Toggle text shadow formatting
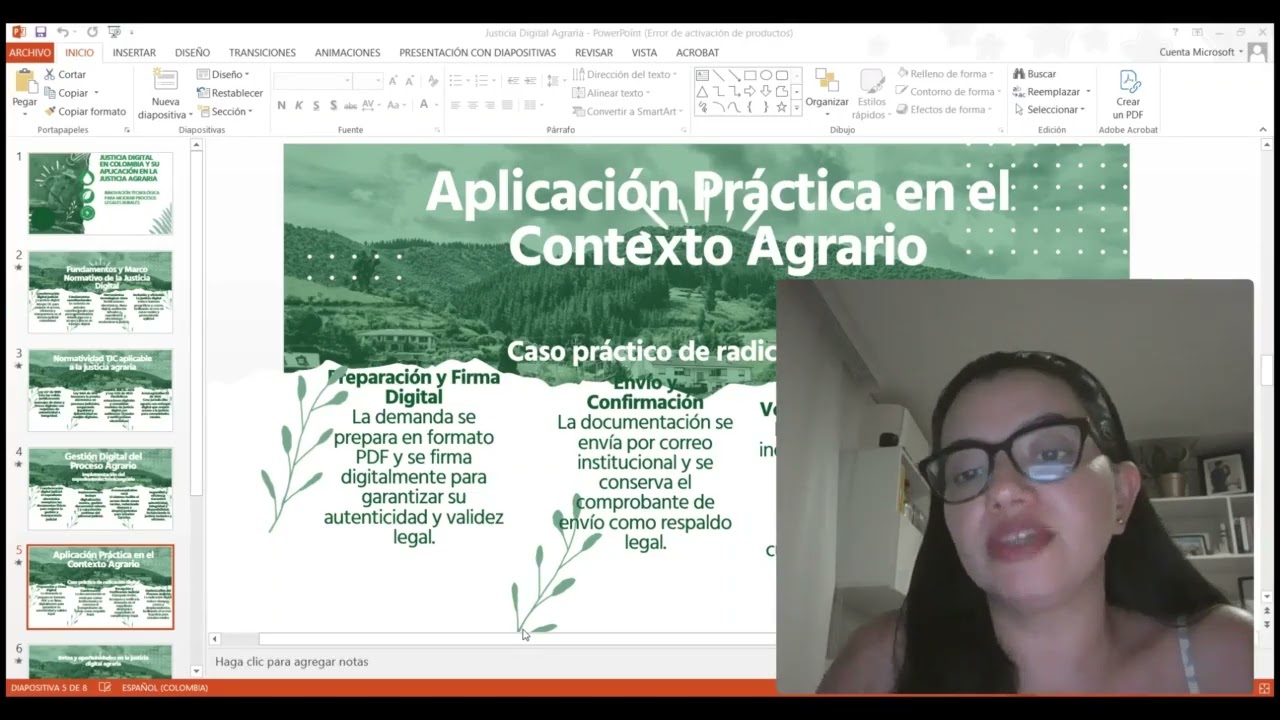The height and width of the screenshot is (720, 1280). click(334, 105)
